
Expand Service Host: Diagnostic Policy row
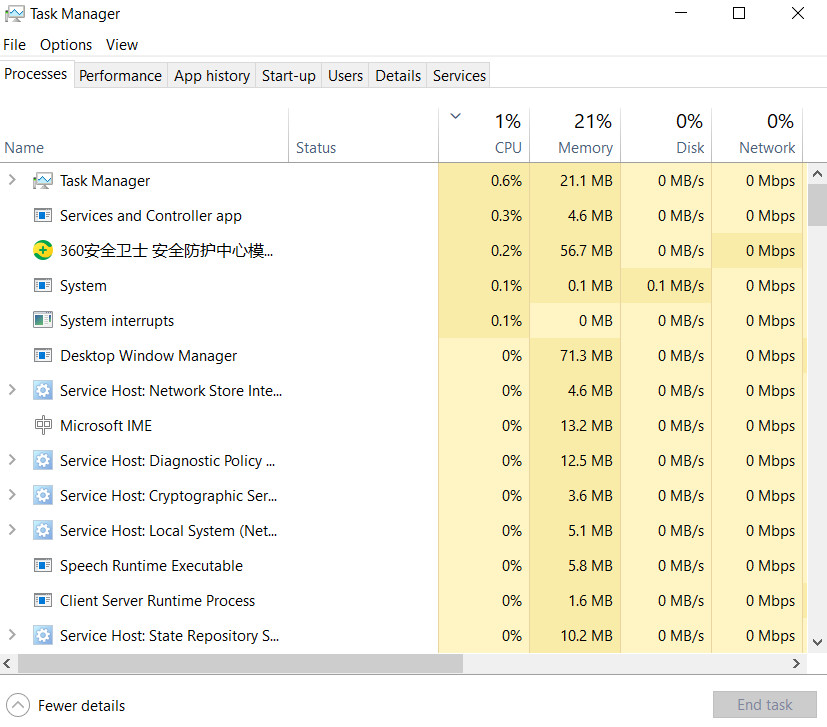12,460
